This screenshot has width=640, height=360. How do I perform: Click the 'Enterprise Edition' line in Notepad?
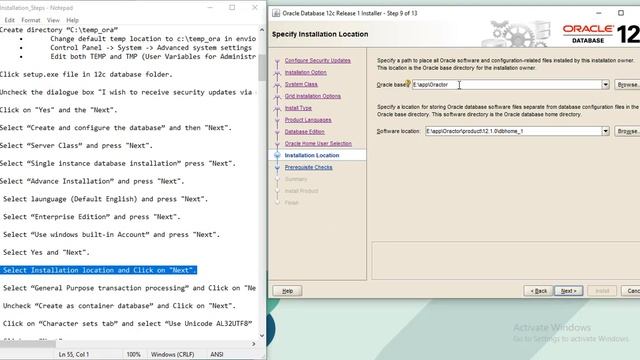point(91,216)
